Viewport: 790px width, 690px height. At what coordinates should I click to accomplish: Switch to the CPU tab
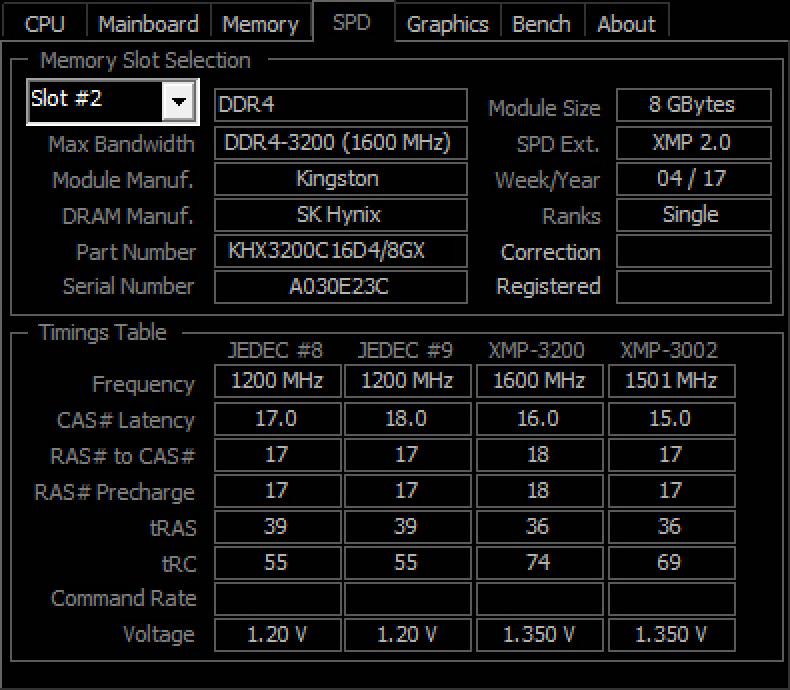(44, 24)
